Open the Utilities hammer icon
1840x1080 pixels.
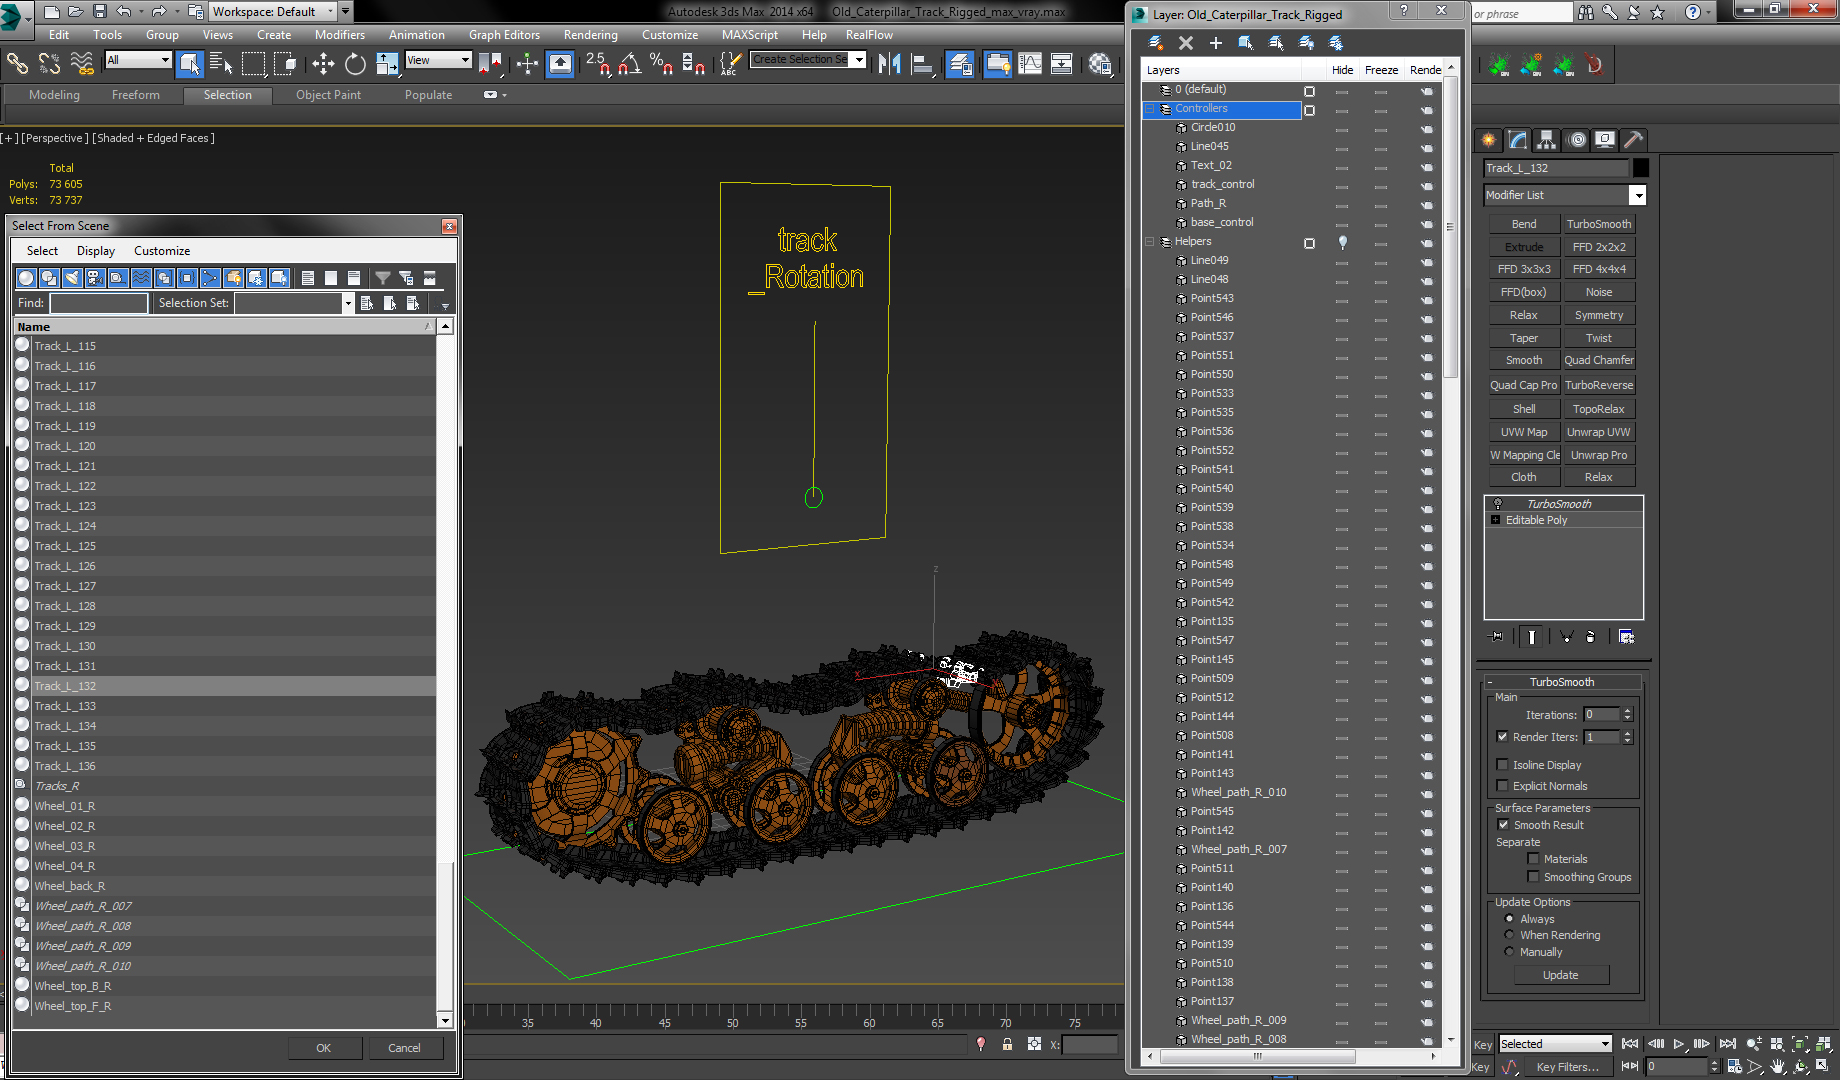pos(1634,140)
